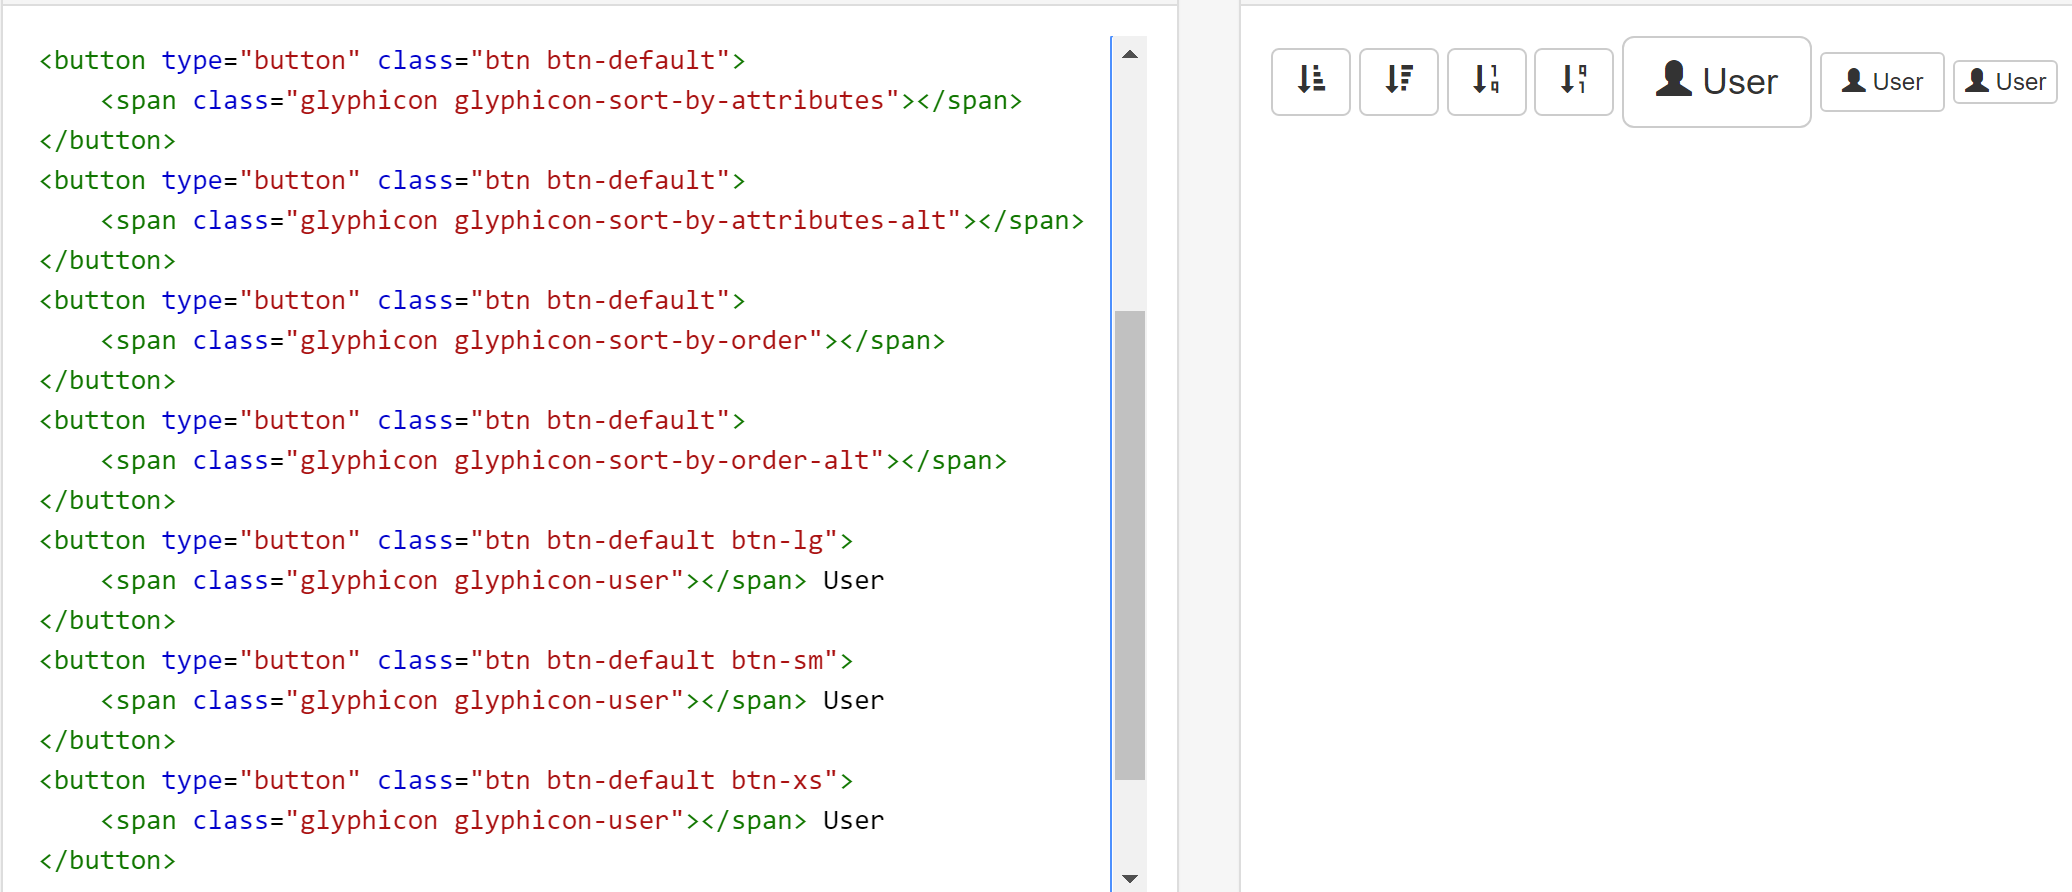Click the sort-by-order icon button
Image resolution: width=2072 pixels, height=892 pixels.
[x=1486, y=81]
